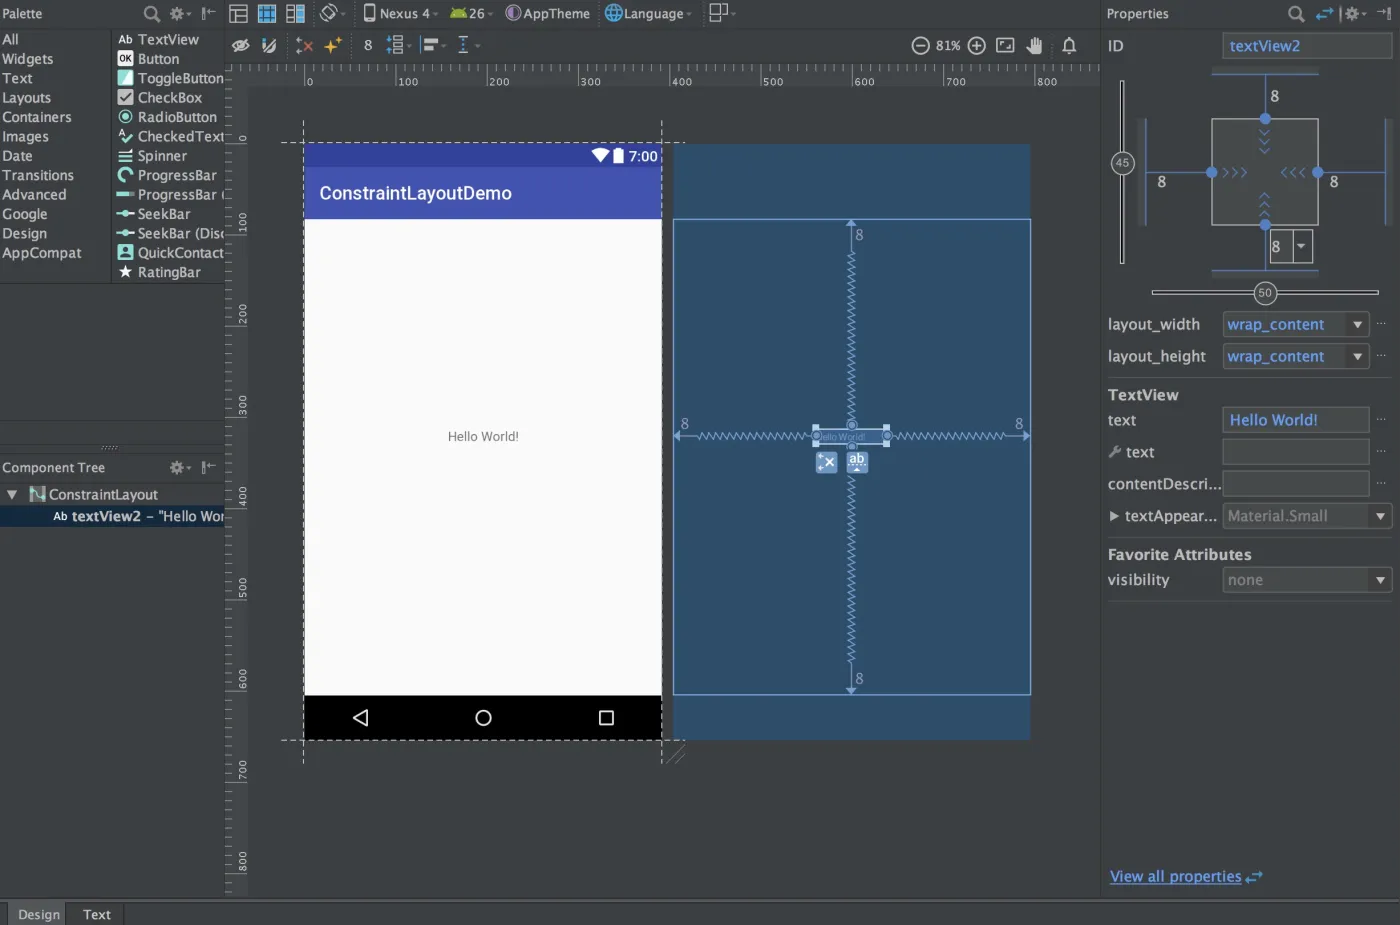
Task: Open the warnings bell notification icon
Action: tap(1069, 45)
